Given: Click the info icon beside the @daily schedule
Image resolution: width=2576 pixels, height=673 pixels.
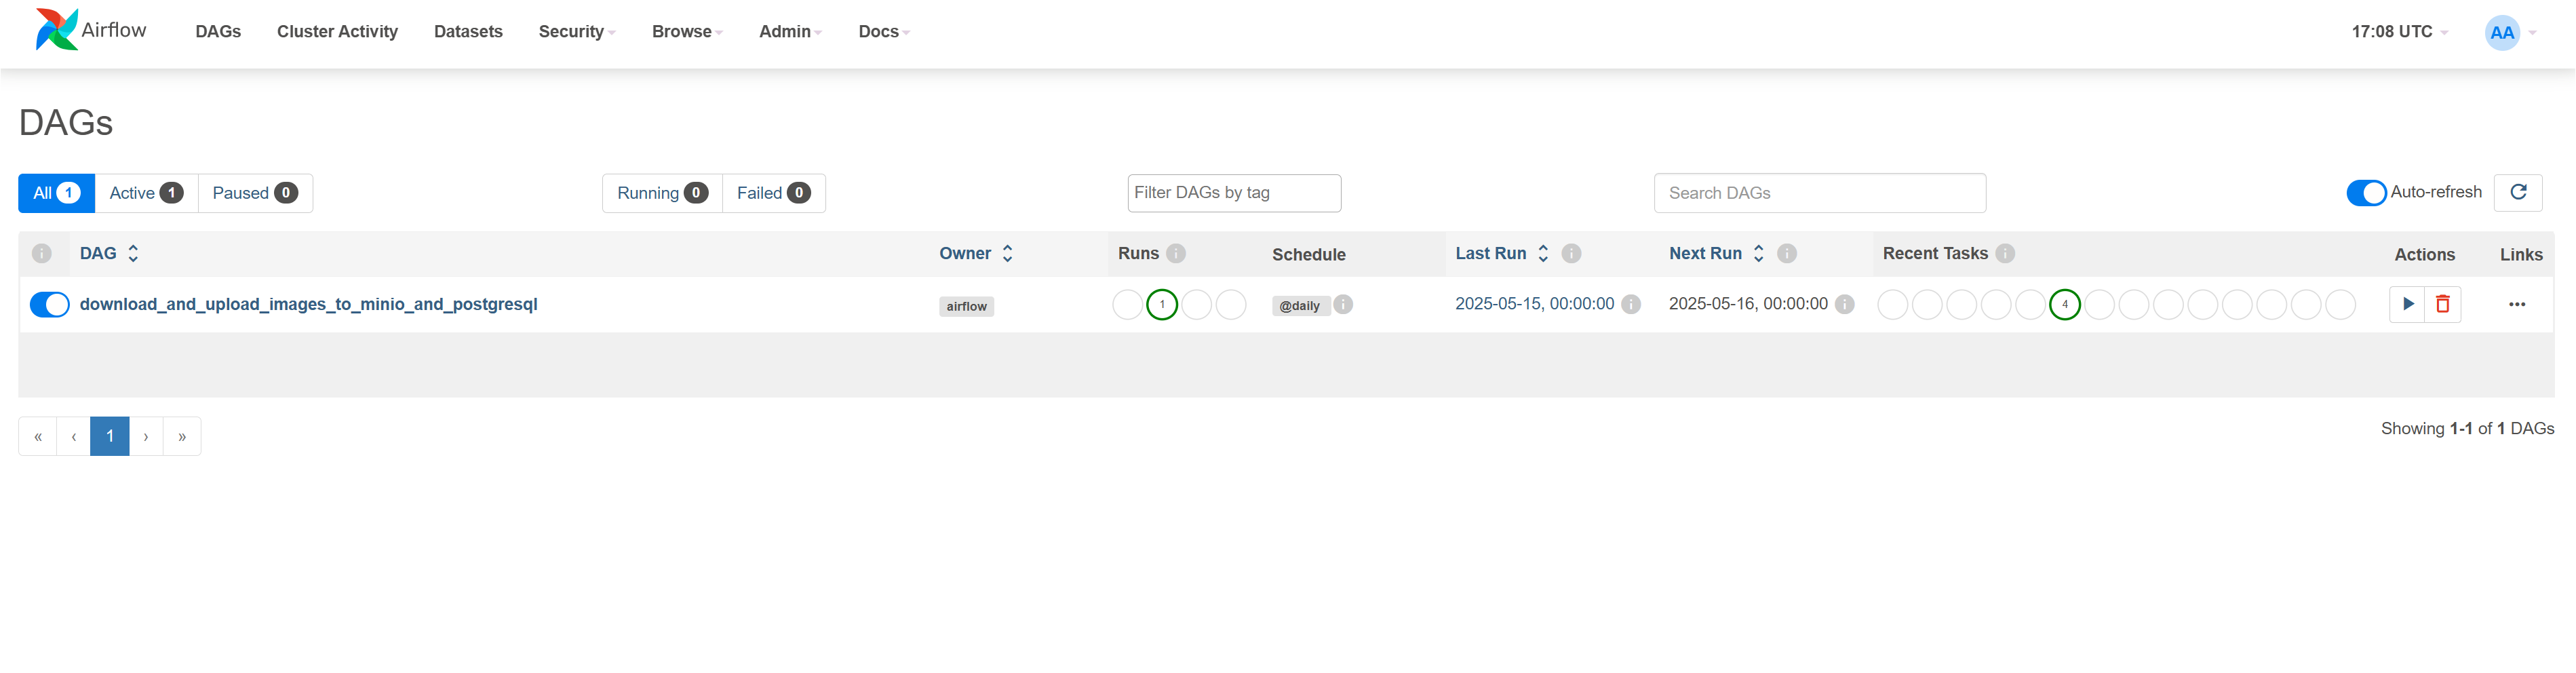Looking at the screenshot, I should click(1343, 304).
